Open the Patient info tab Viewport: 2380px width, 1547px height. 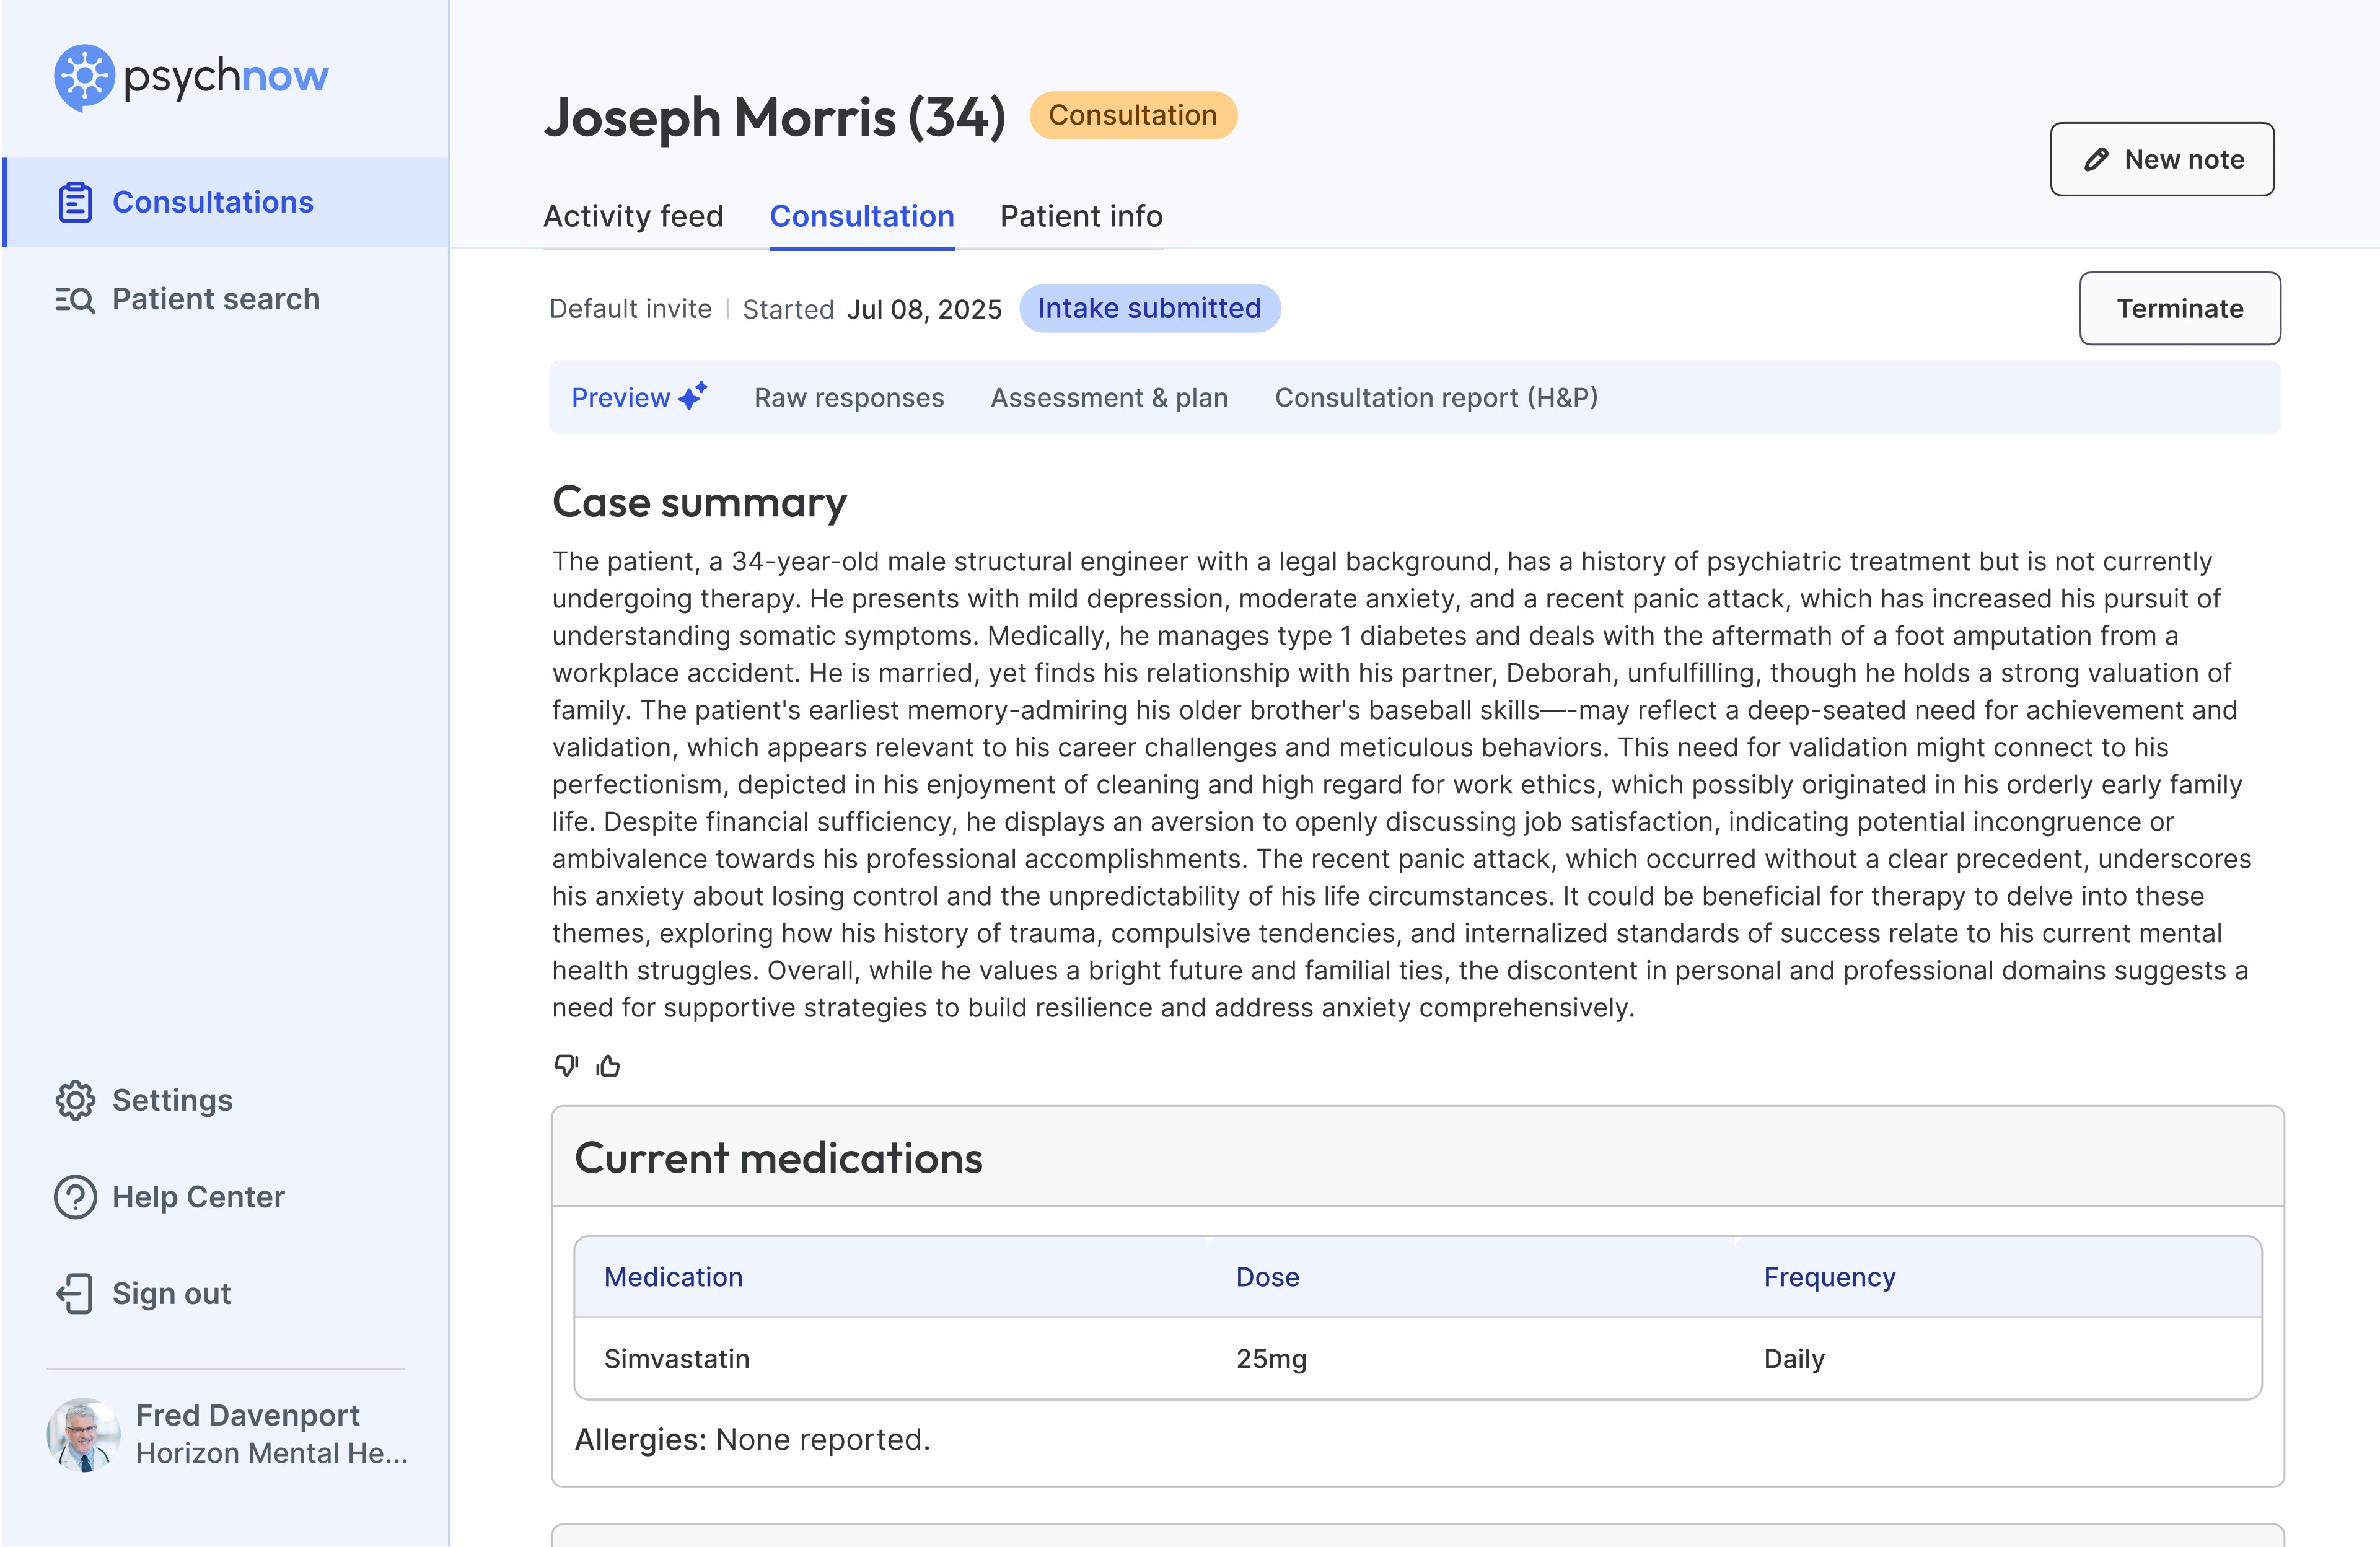click(1081, 216)
